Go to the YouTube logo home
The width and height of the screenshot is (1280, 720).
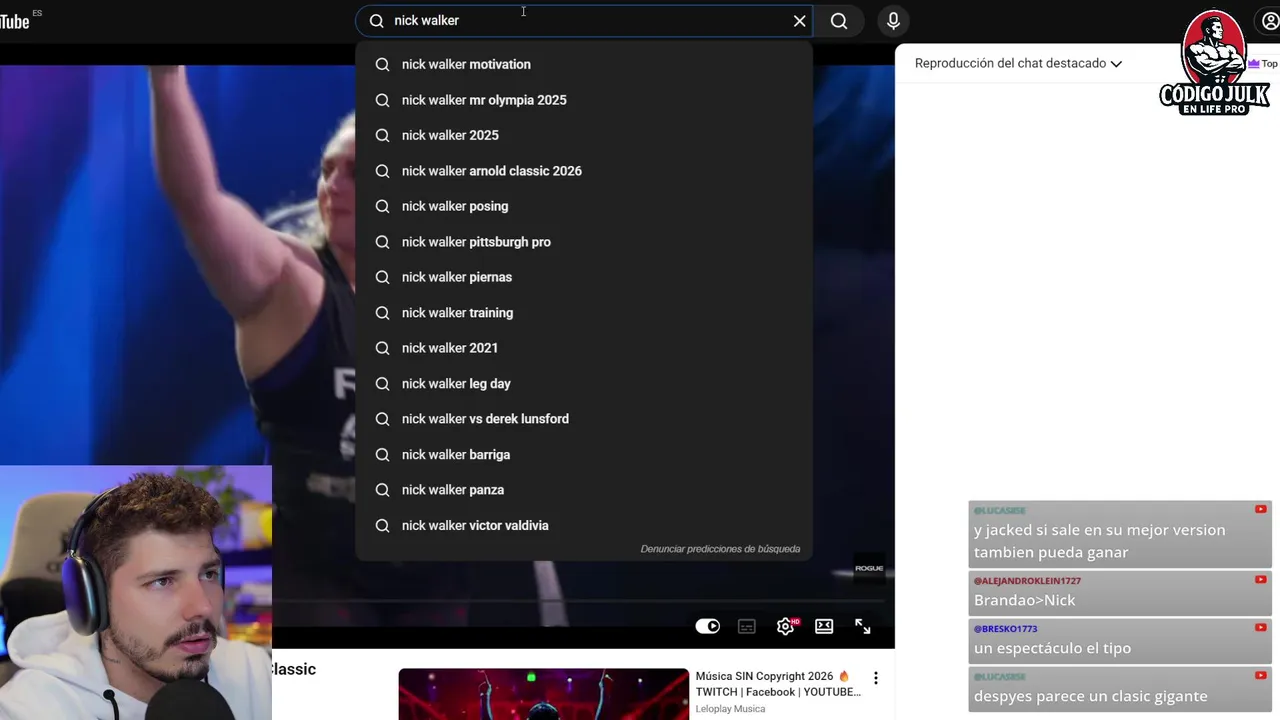click(15, 21)
